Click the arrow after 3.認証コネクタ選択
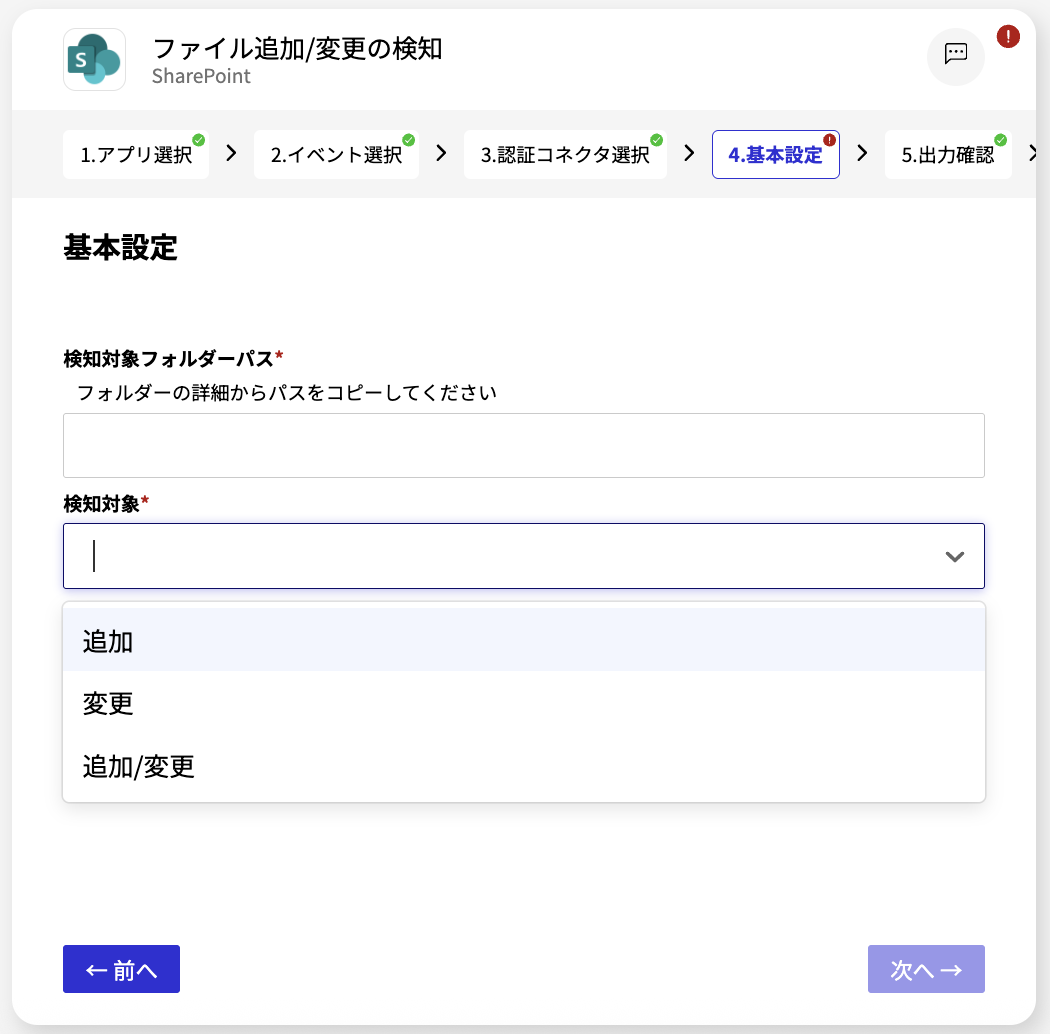1050x1034 pixels. coord(689,153)
